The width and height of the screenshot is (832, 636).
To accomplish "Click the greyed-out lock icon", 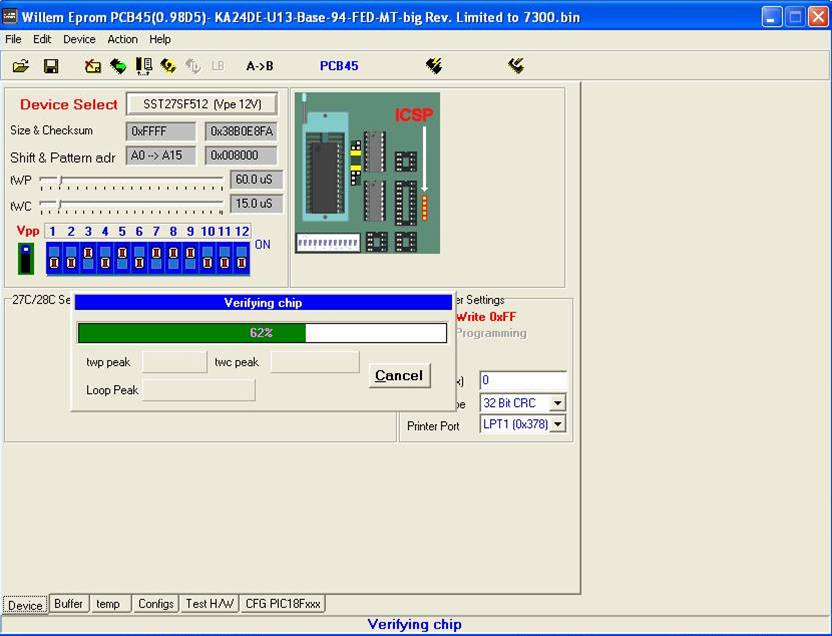I will 193,66.
